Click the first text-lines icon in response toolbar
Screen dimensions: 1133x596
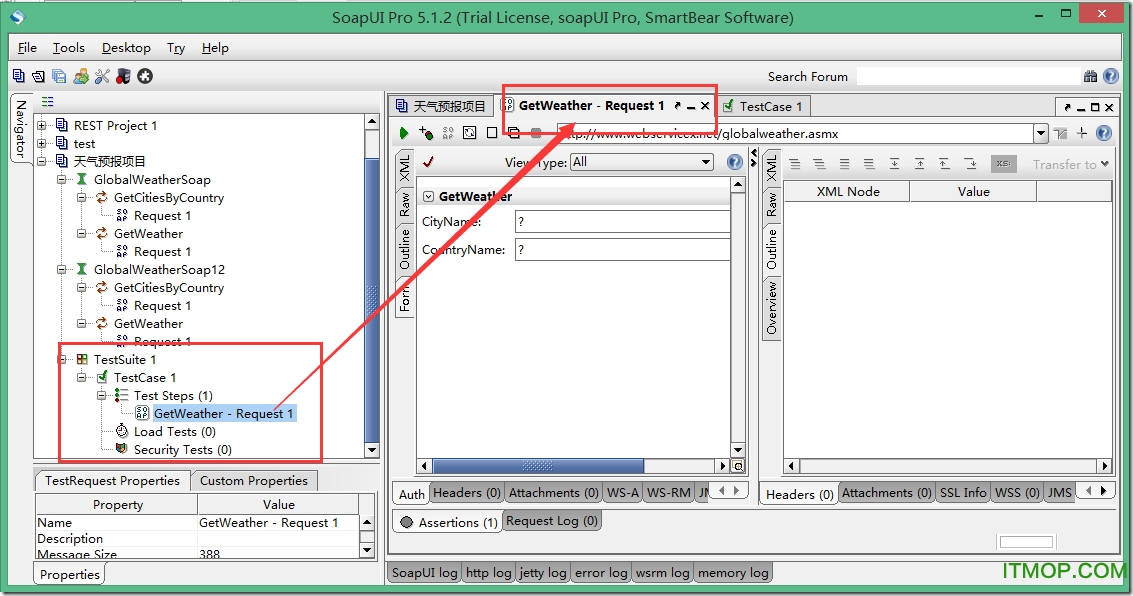click(x=795, y=164)
